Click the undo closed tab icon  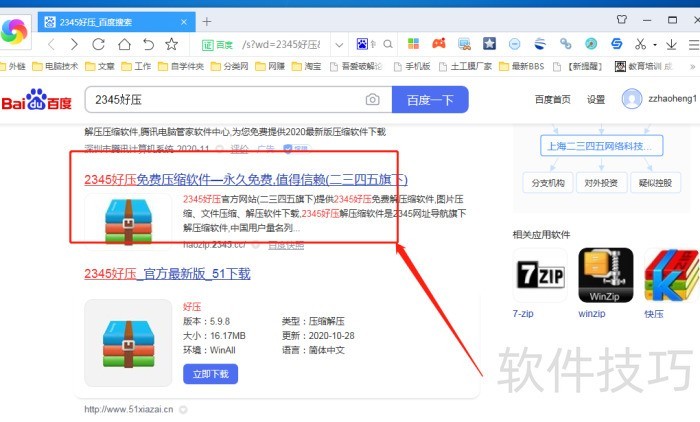click(x=148, y=44)
